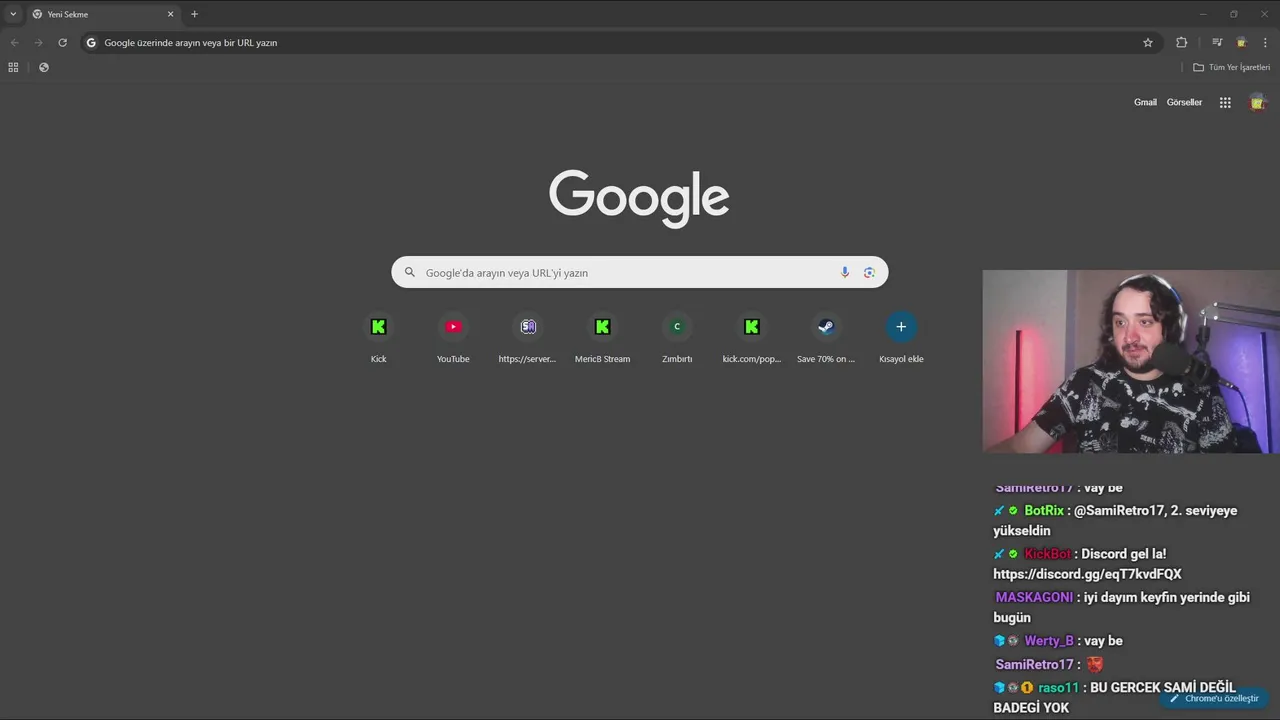Screen dimensions: 1280x720
Task: Open the Tüm Yer İşaretleri folder
Action: pyautogui.click(x=1231, y=67)
